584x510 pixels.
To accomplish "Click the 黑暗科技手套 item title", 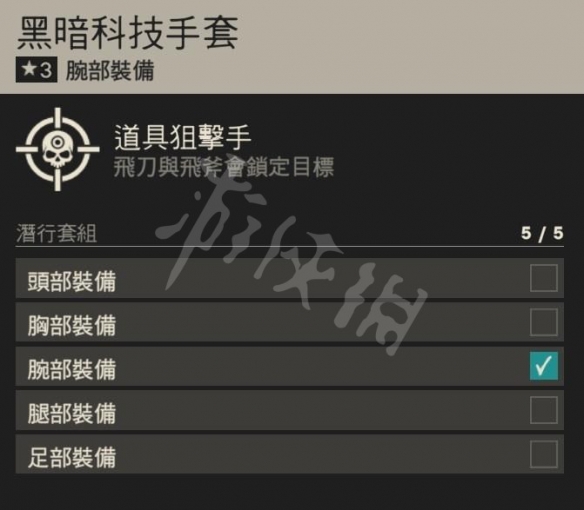I will (x=127, y=34).
